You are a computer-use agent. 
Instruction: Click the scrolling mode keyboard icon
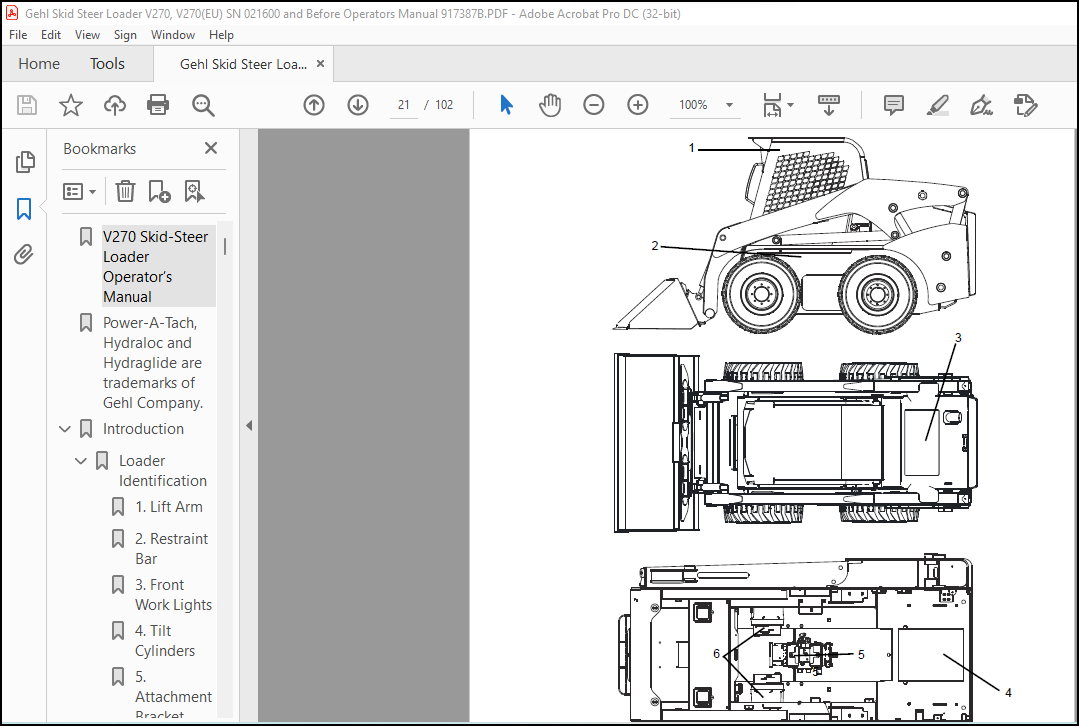[829, 105]
